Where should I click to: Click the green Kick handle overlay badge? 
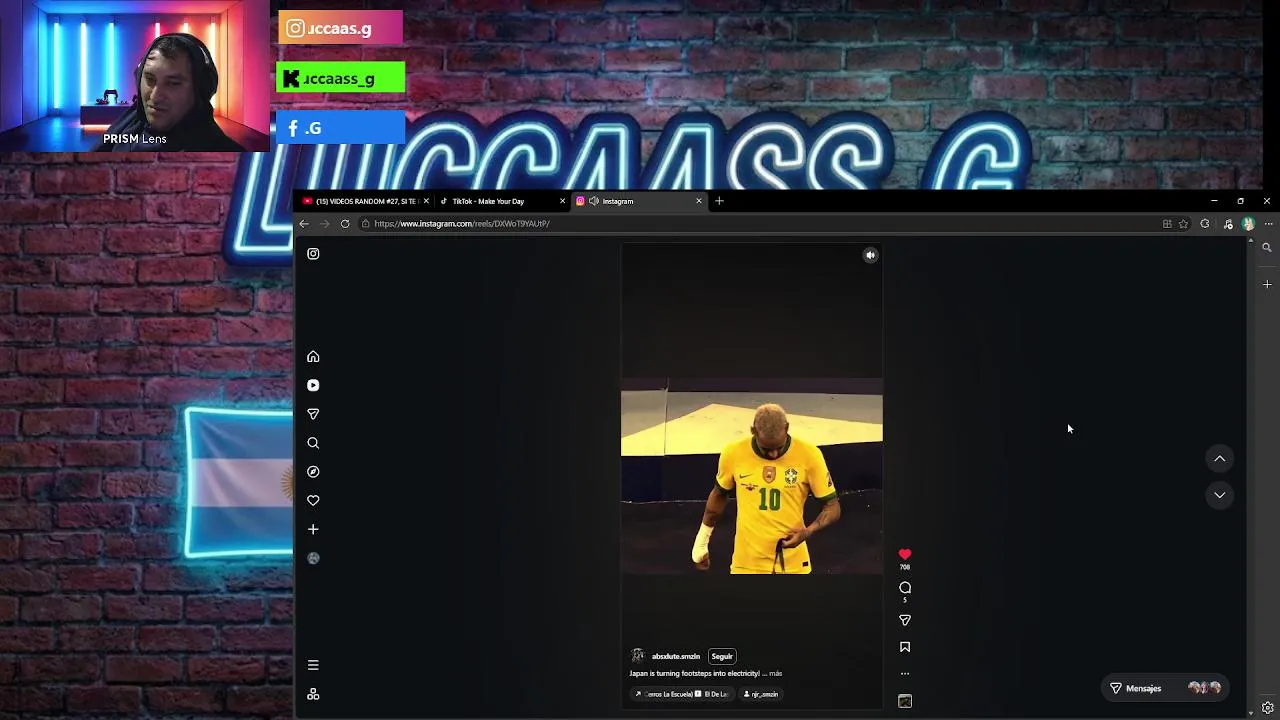pos(341,78)
